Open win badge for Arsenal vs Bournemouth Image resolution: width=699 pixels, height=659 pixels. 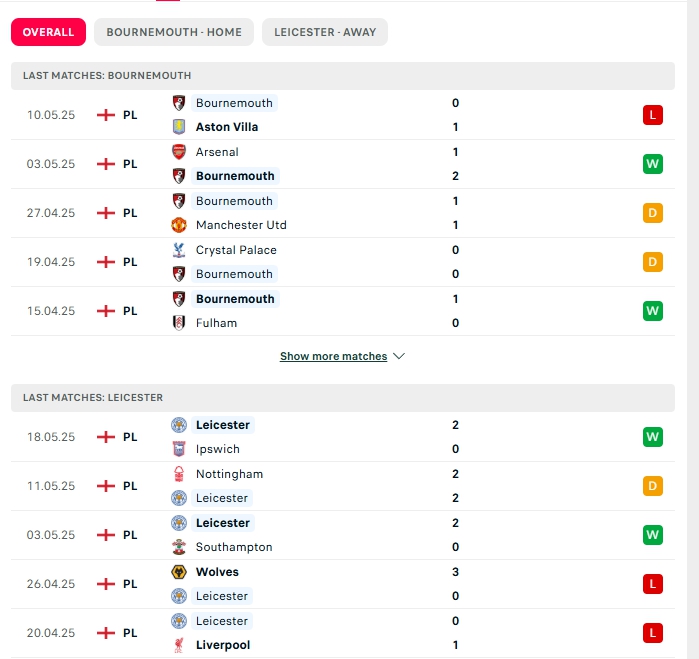pyautogui.click(x=653, y=164)
